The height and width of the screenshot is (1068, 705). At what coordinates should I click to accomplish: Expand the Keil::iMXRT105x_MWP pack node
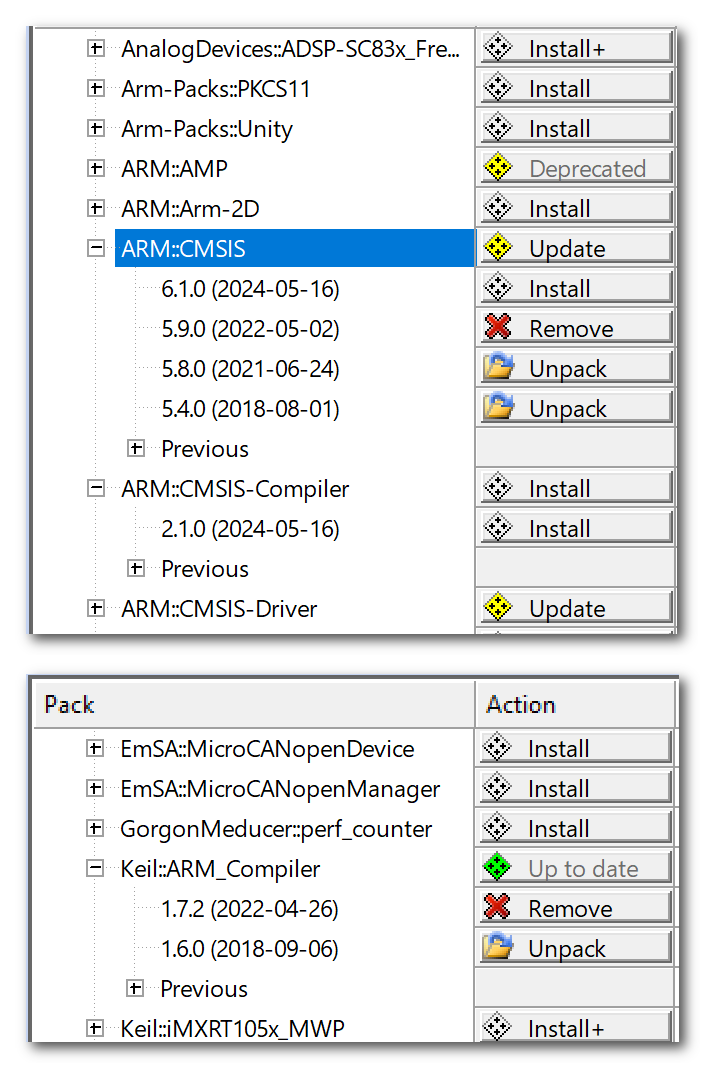coord(95,1028)
